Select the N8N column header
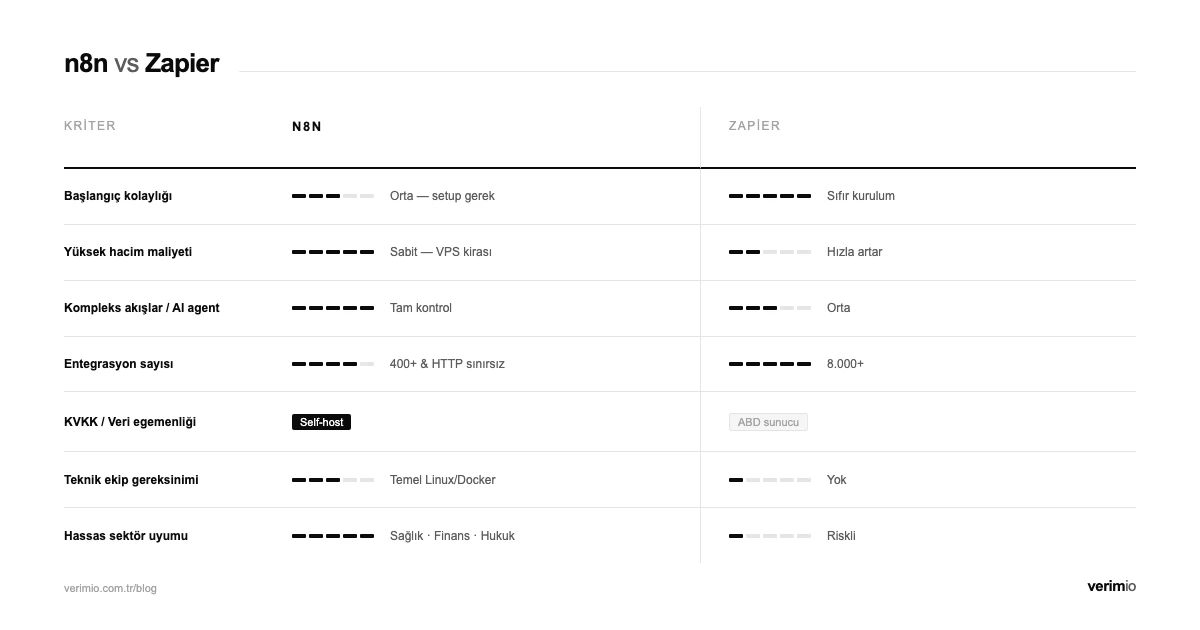Image resolution: width=1200 pixels, height=630 pixels. (307, 127)
